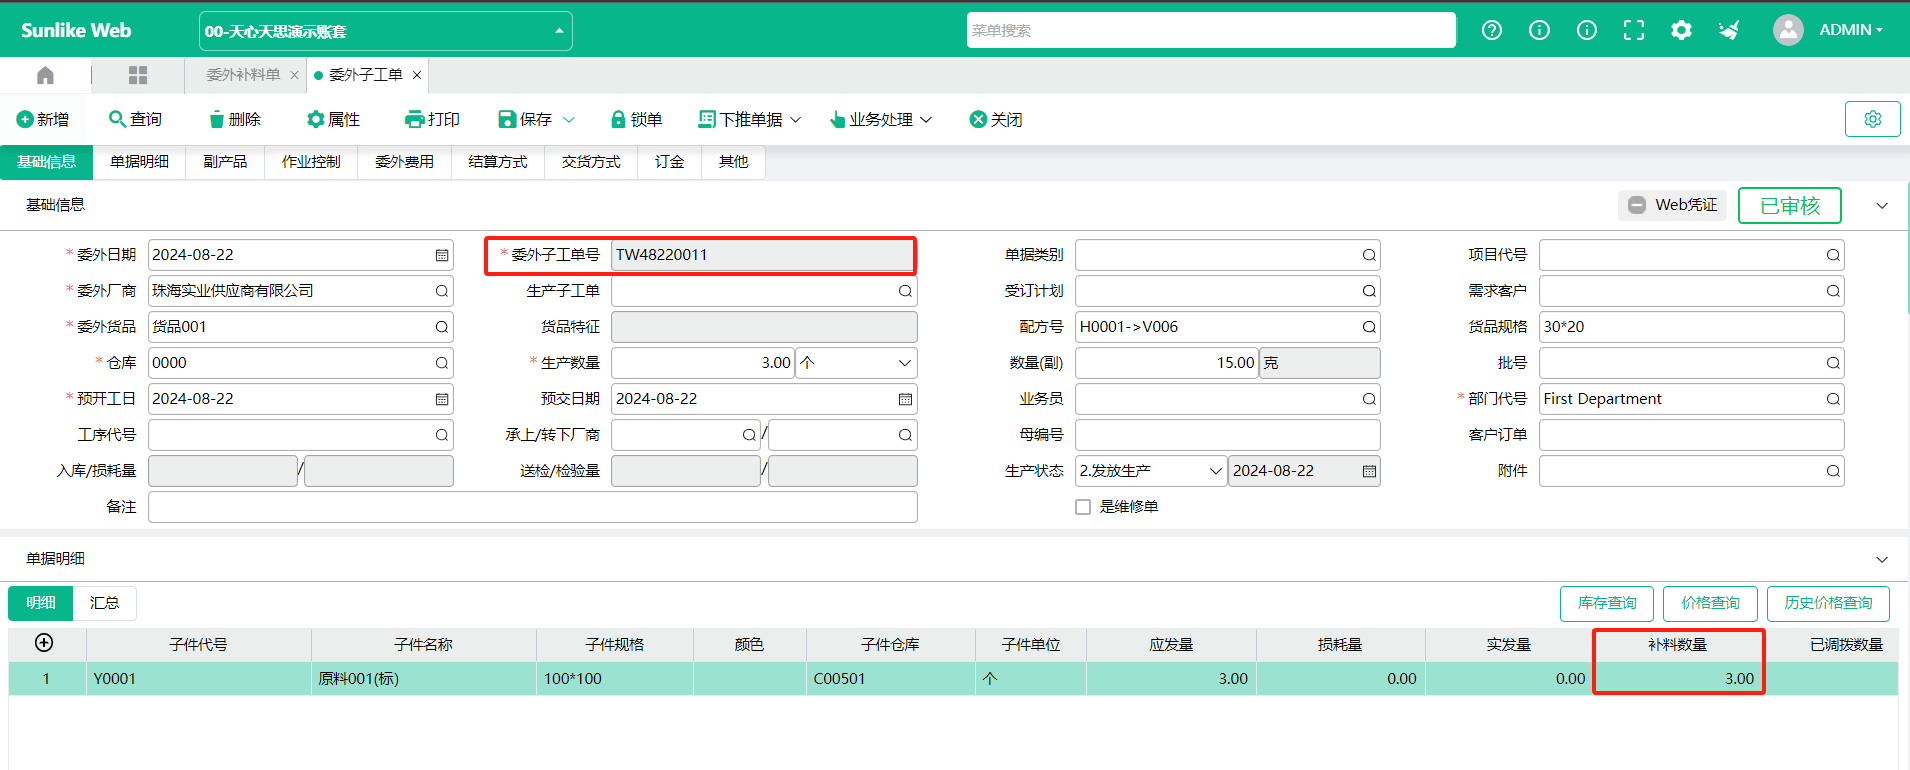
Task: Toggle the 是维修单 checkbox
Action: 1083,507
